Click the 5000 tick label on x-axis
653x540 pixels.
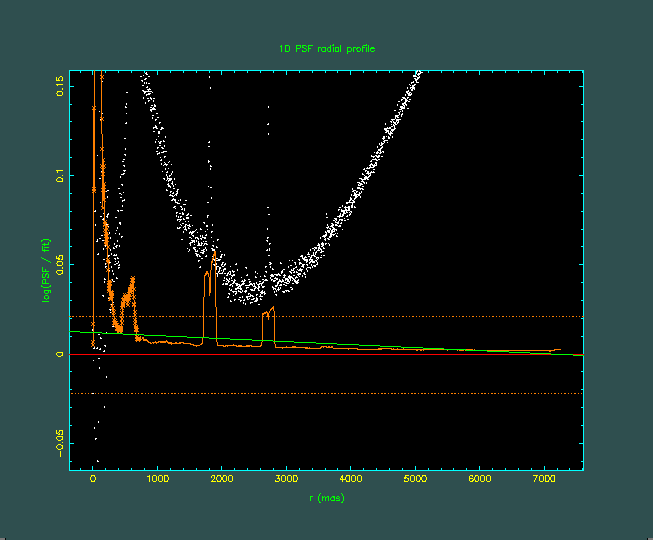point(415,481)
